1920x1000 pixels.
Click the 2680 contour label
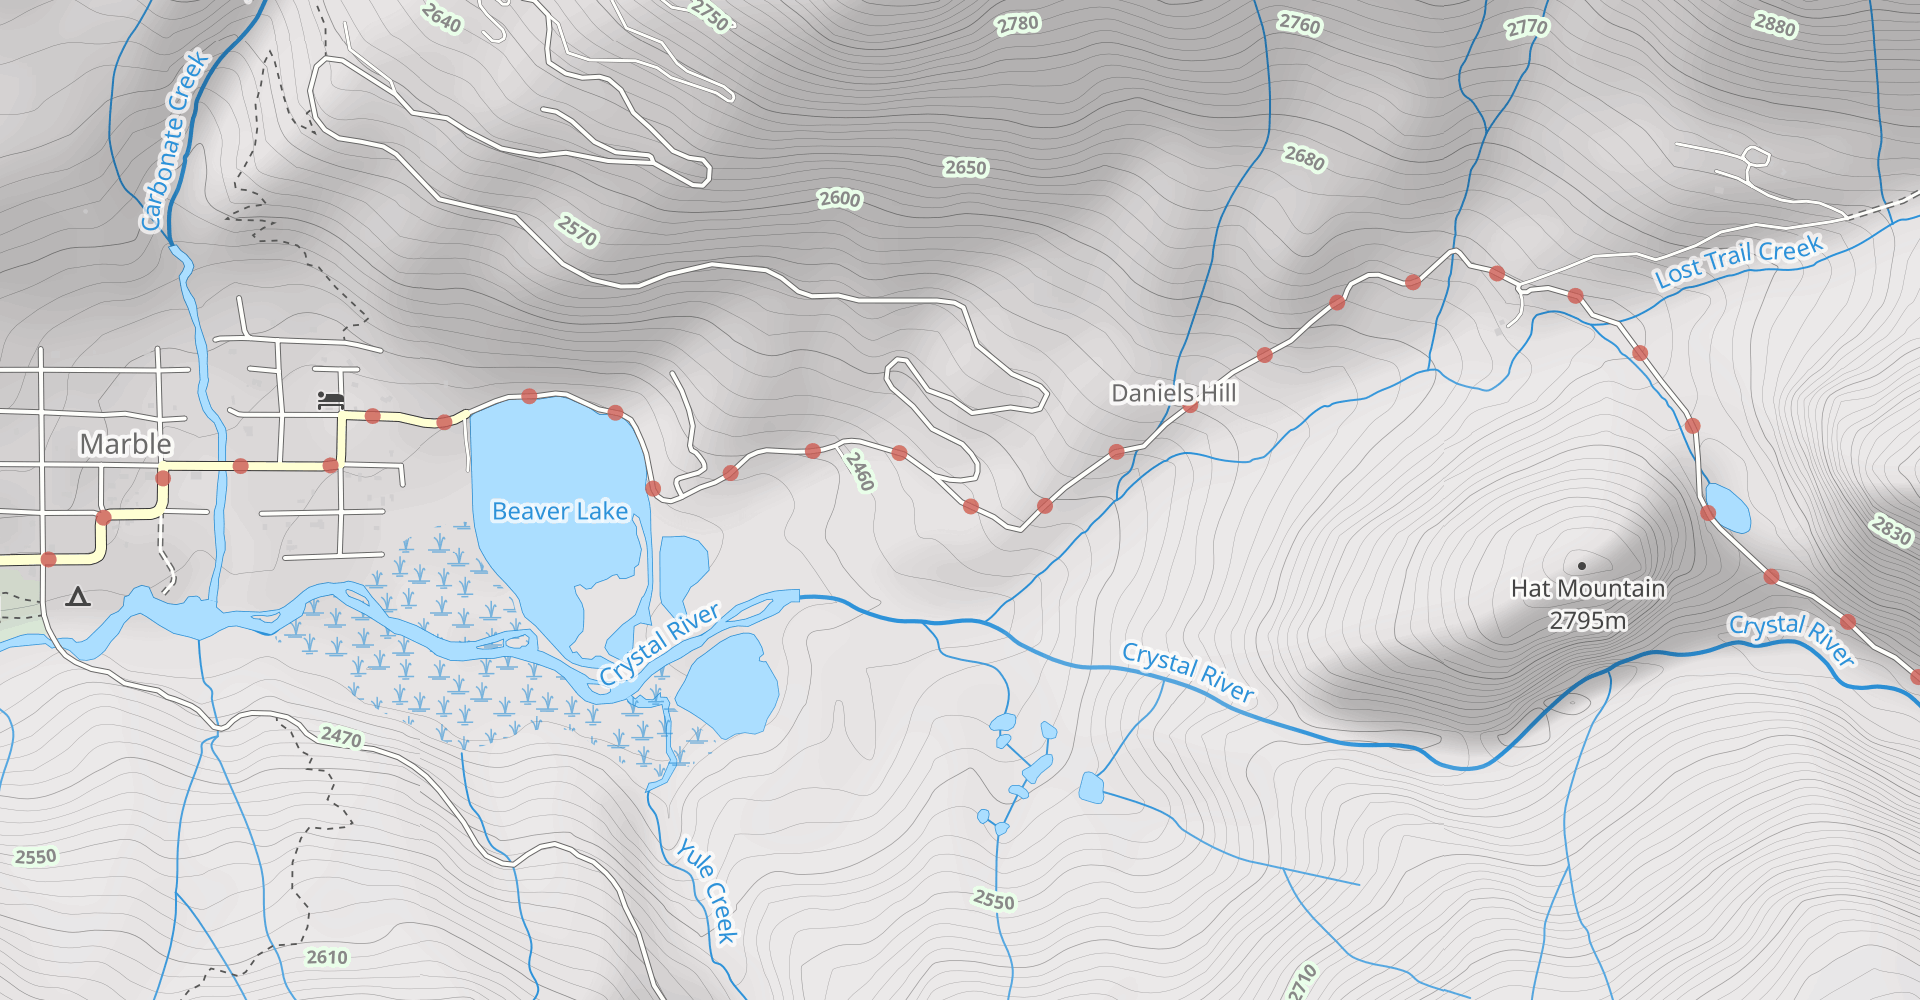pyautogui.click(x=1305, y=158)
